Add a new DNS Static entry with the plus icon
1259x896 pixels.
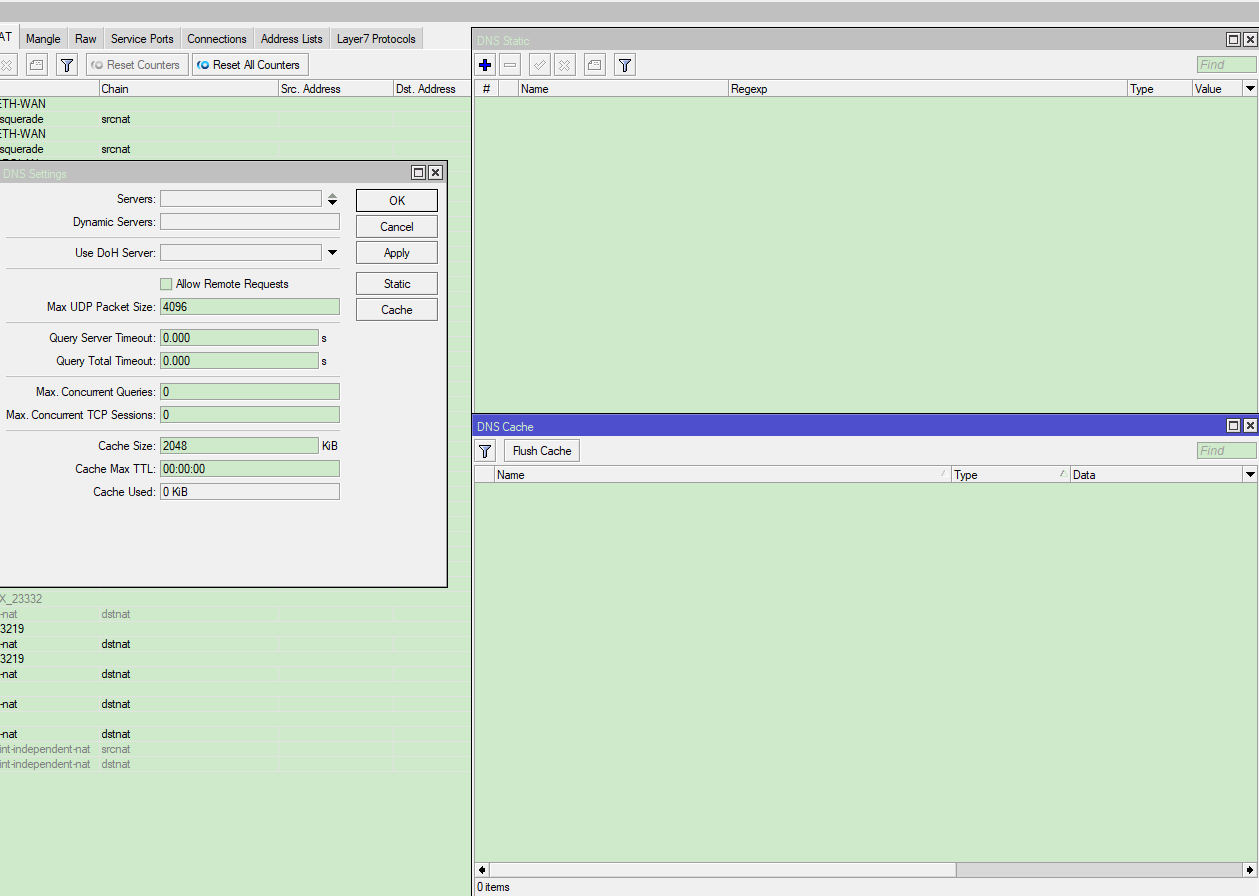[485, 65]
